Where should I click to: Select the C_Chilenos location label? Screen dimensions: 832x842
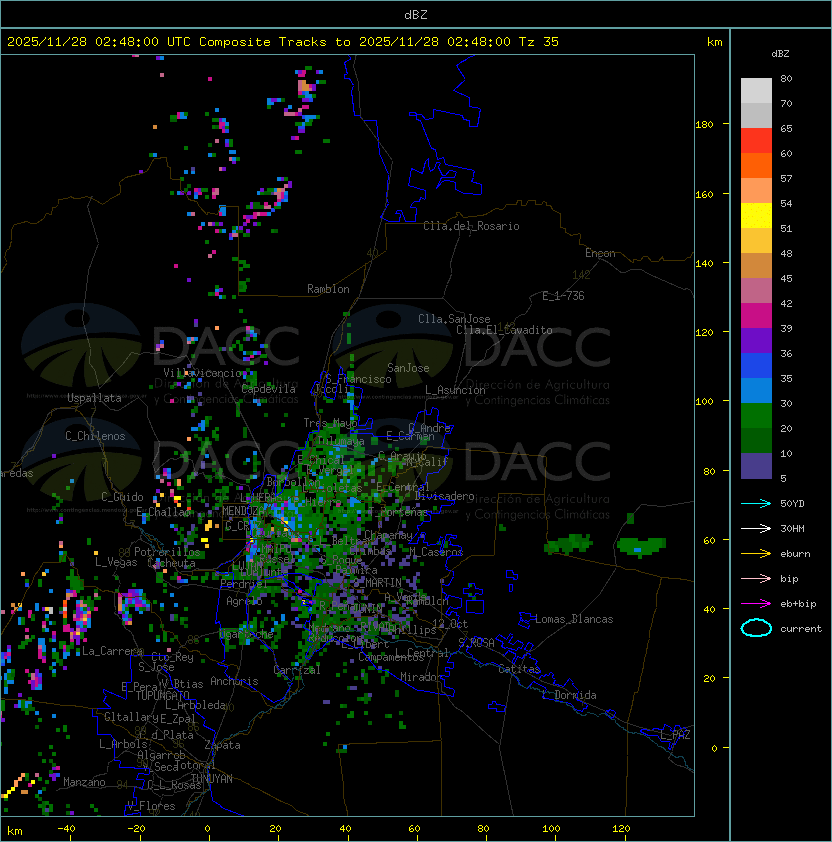point(95,436)
